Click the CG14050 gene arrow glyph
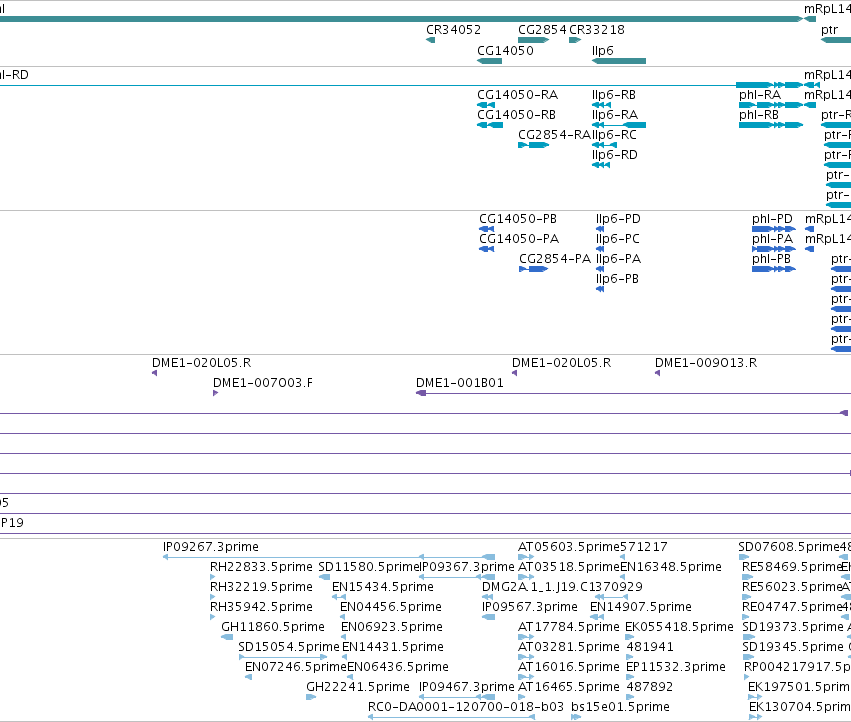Viewport: 851px width, 722px height. 490,61
